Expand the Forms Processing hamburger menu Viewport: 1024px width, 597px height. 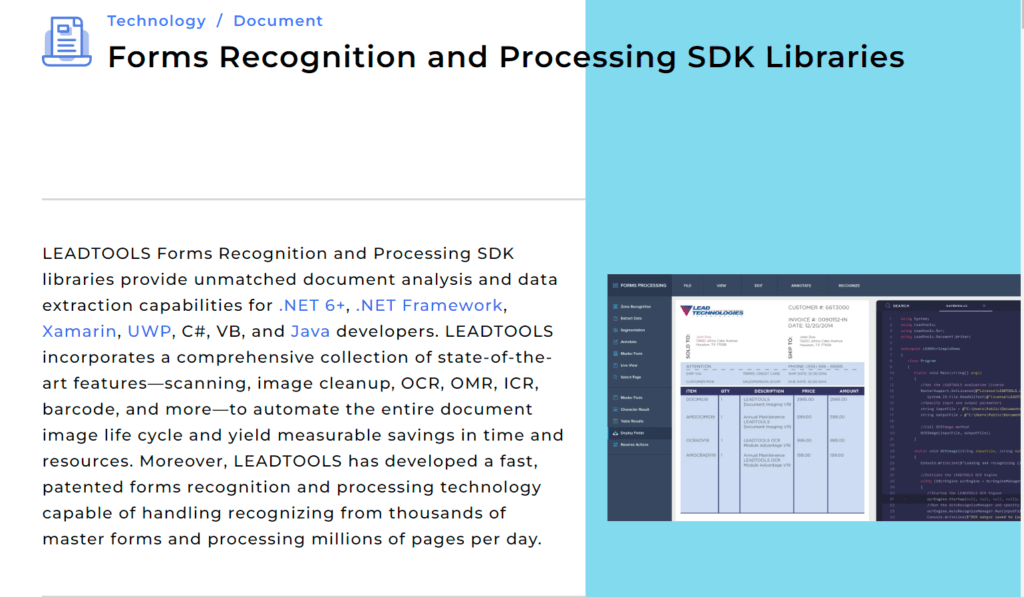click(615, 283)
